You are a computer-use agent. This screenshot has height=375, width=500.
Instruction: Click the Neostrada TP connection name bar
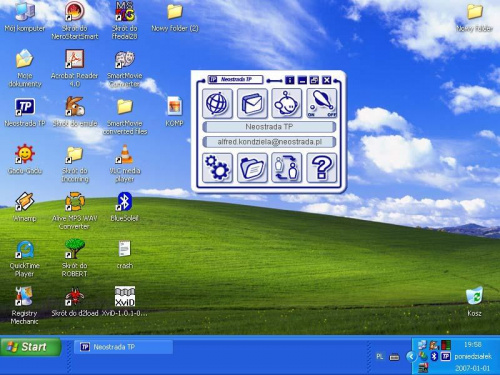click(x=269, y=127)
